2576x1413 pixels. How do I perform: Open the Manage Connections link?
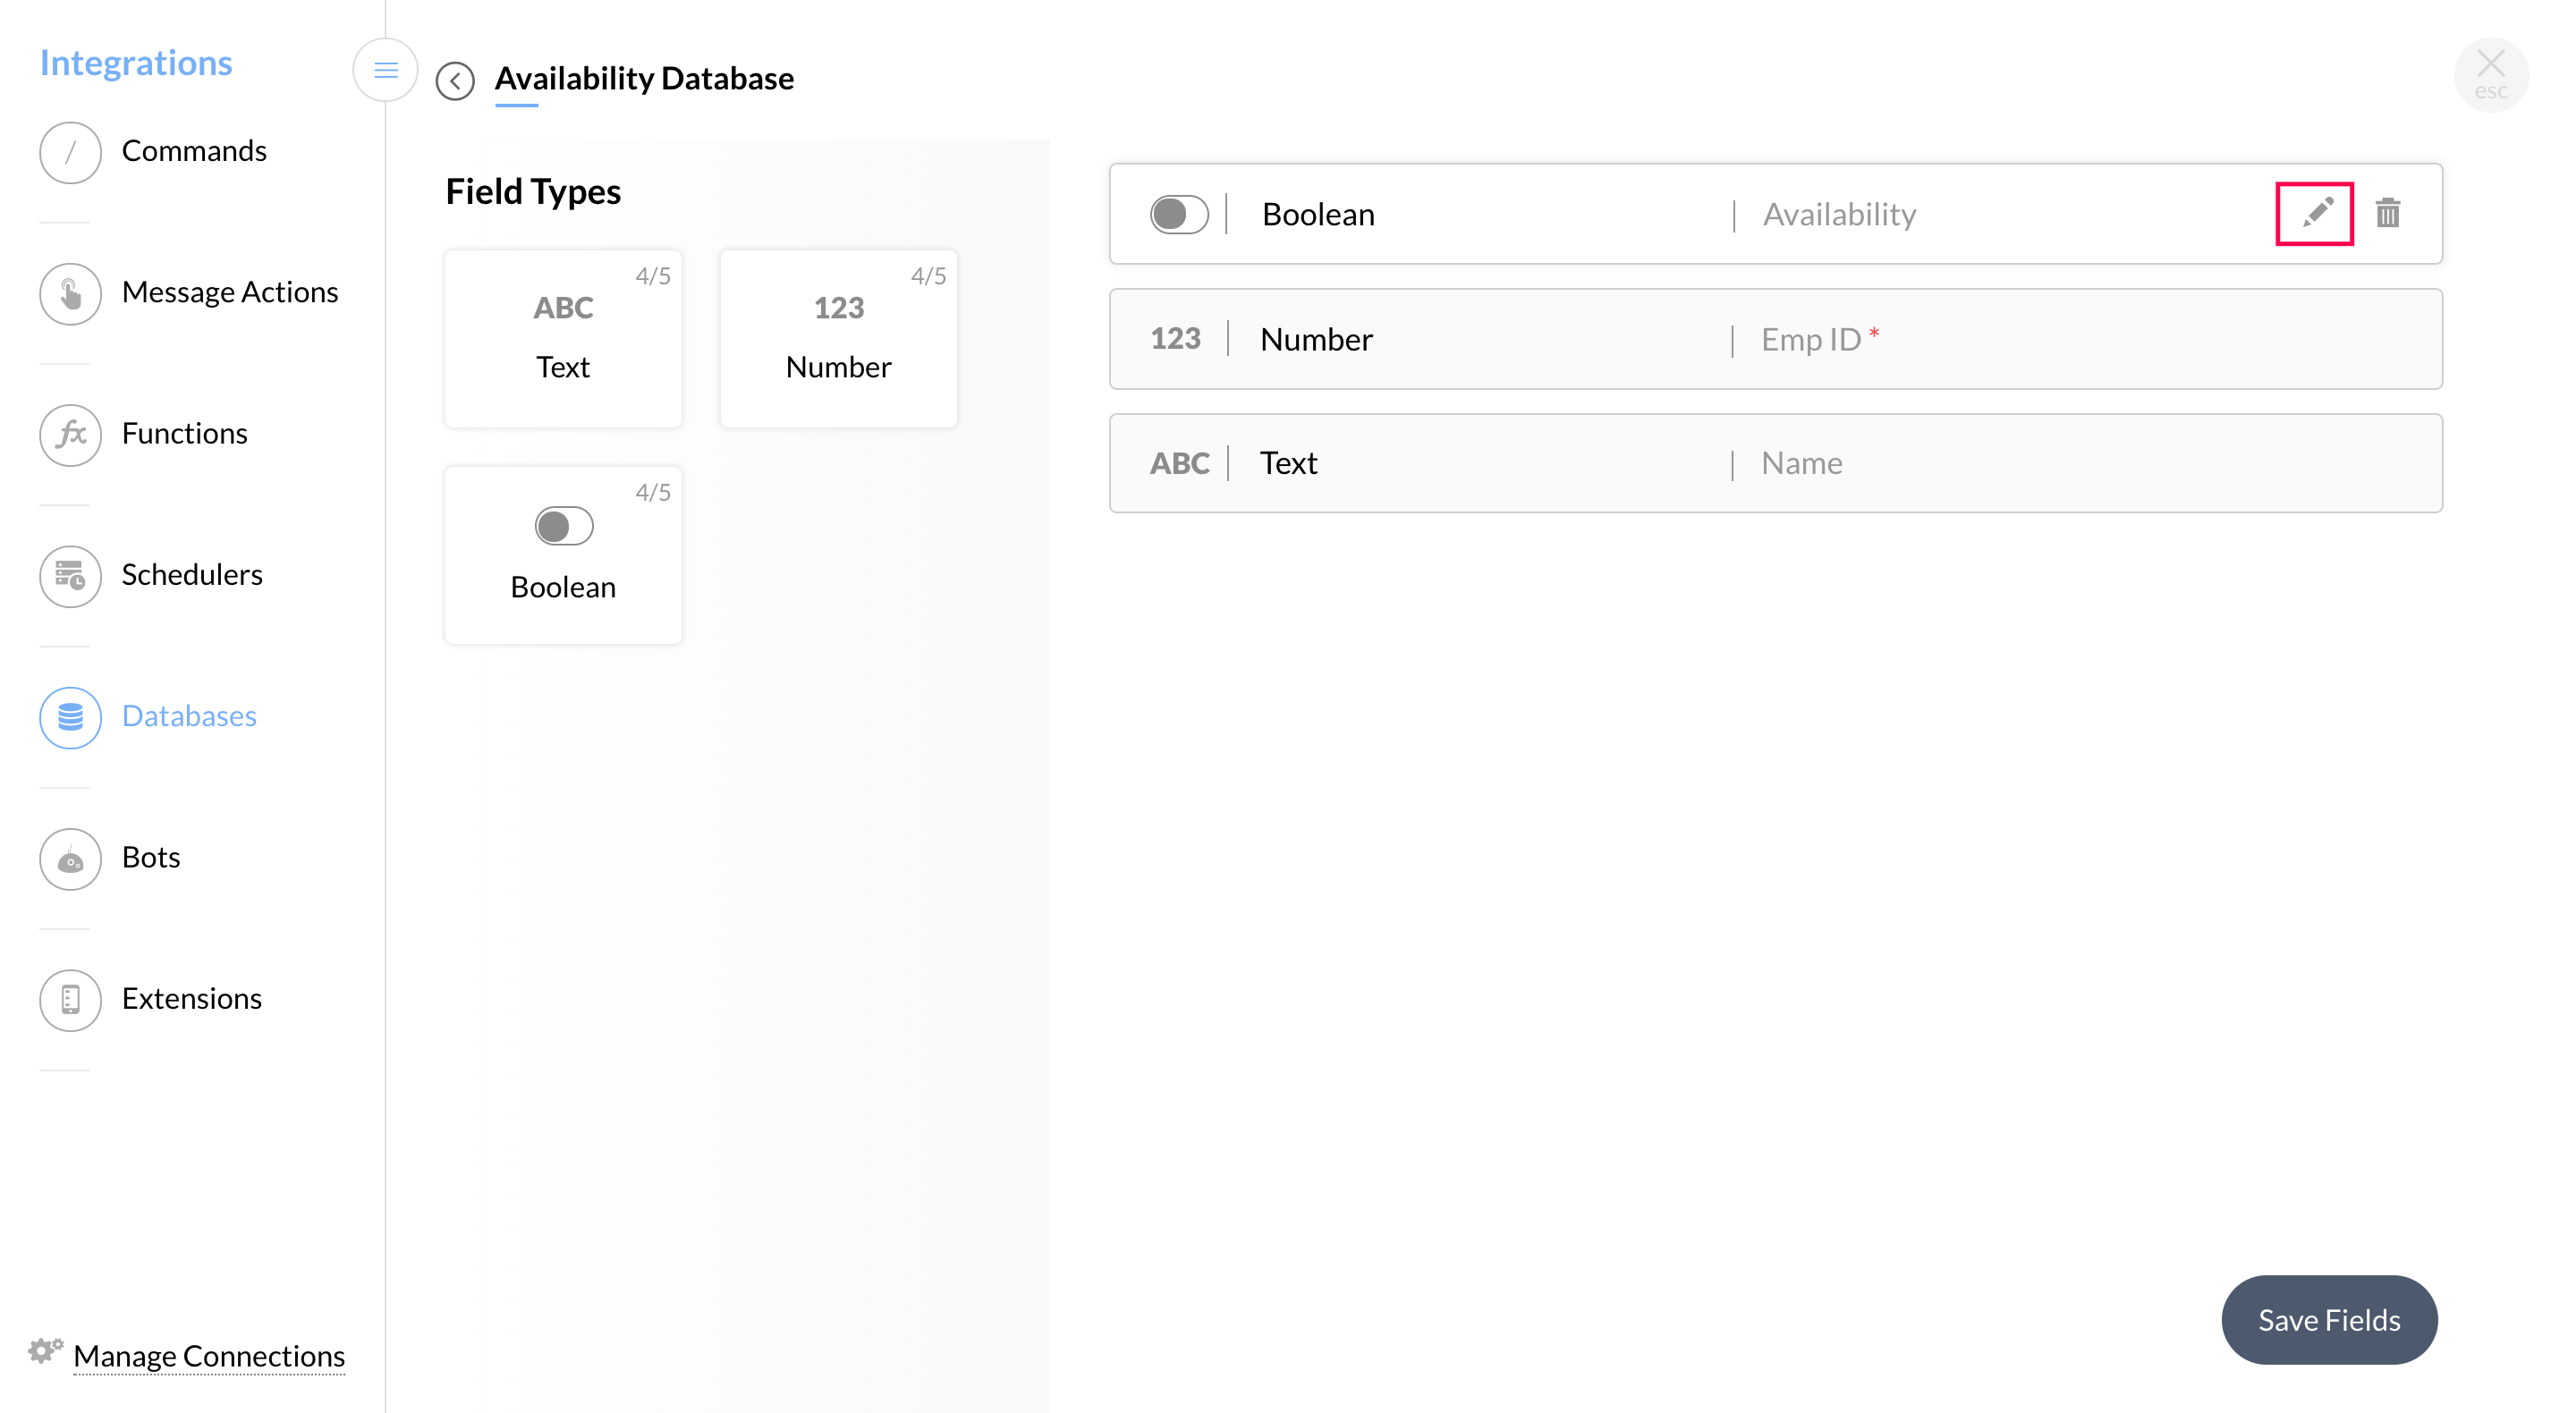click(x=209, y=1356)
